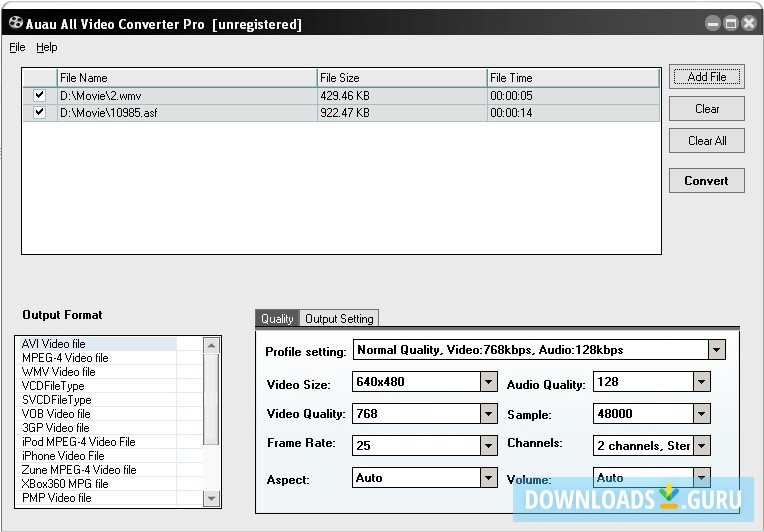
Task: Click the Clear button
Action: [x=707, y=109]
